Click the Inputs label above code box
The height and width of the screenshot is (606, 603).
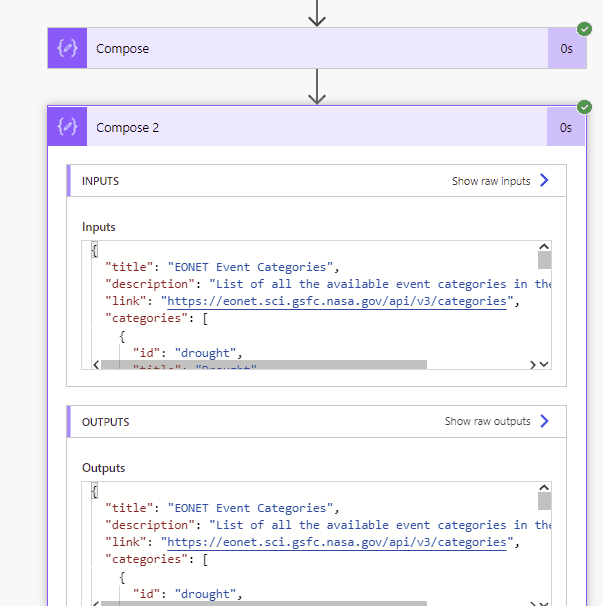pyautogui.click(x=99, y=227)
